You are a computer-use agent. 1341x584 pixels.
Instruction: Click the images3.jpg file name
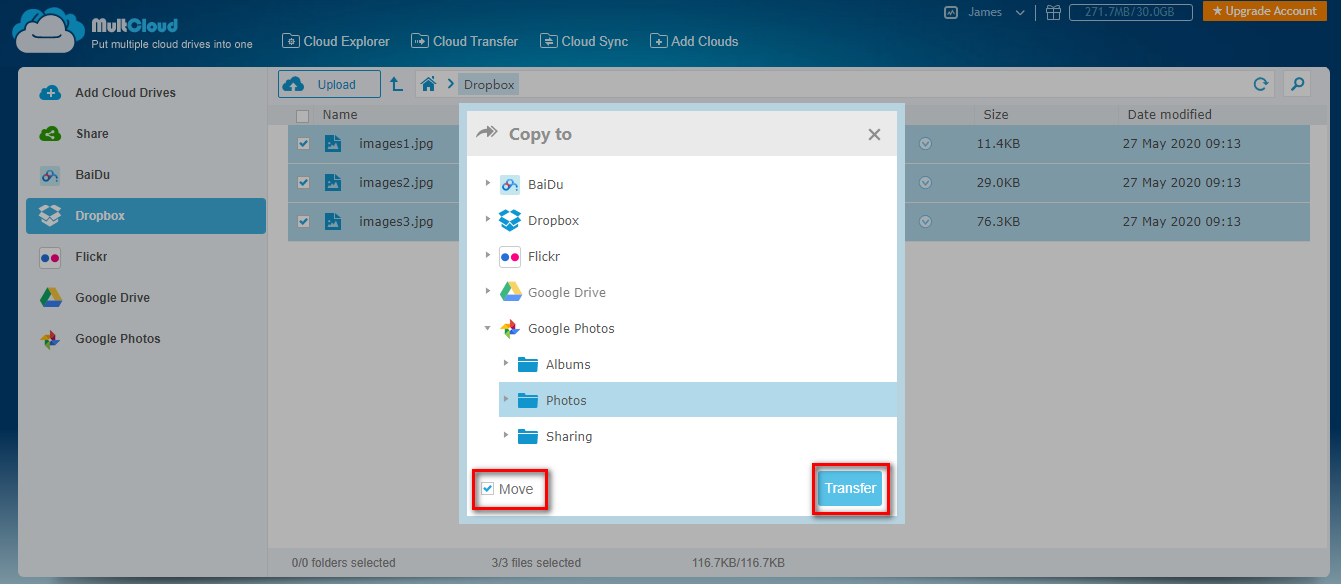tap(396, 222)
